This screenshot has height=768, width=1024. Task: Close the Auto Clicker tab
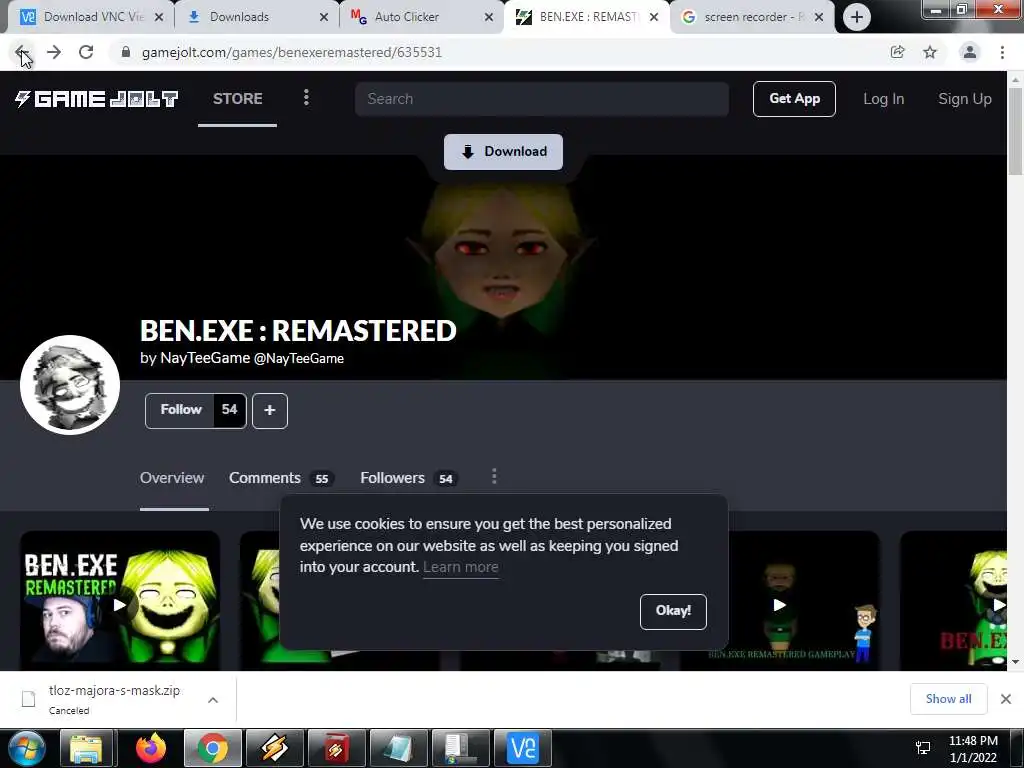[488, 17]
